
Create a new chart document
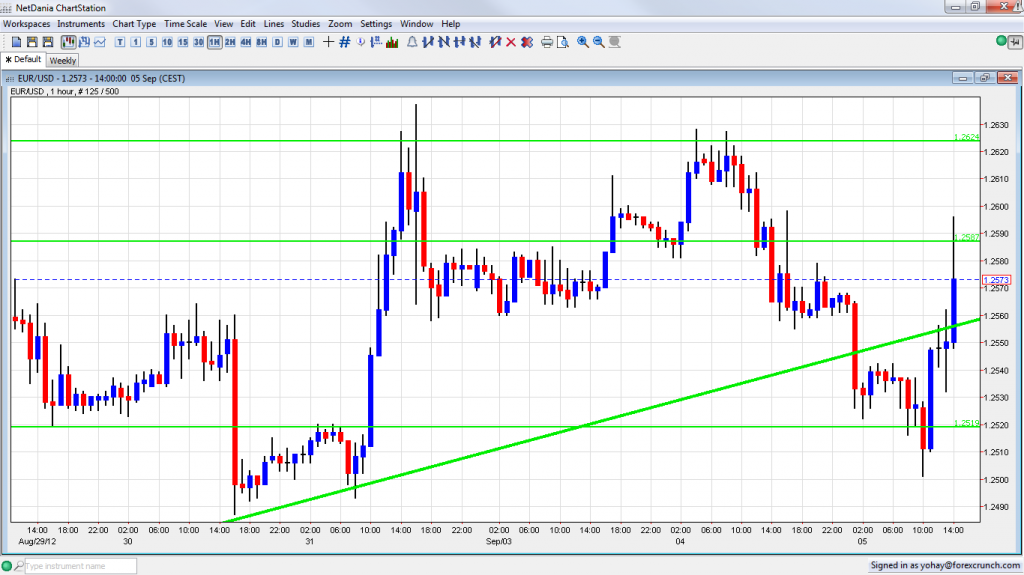click(16, 42)
